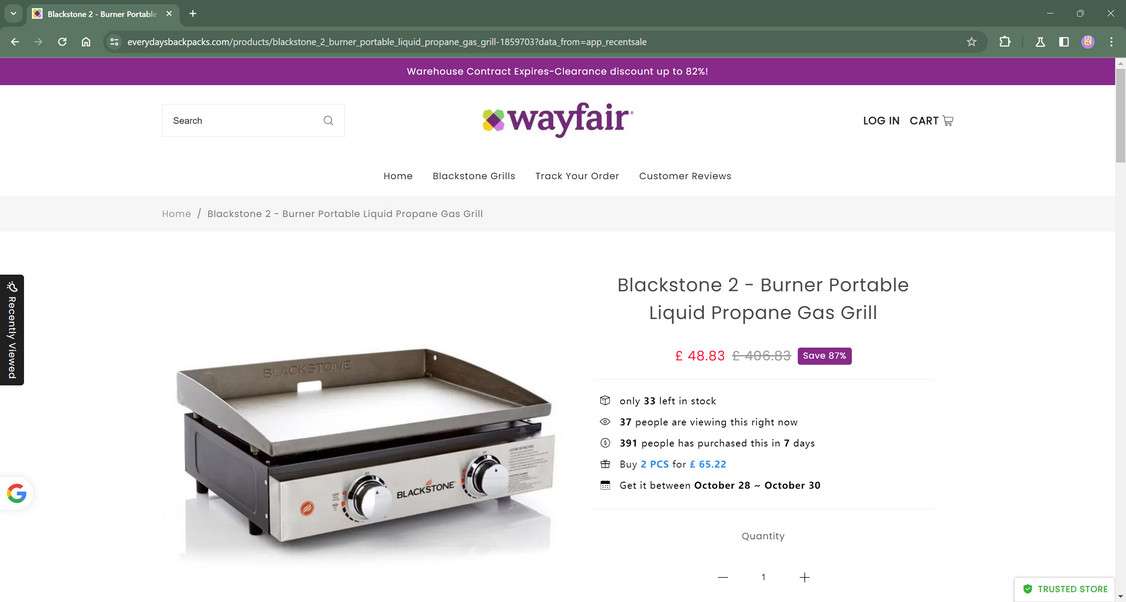This screenshot has width=1126, height=602.
Task: Bookmark this page with the star icon
Action: coord(971,42)
